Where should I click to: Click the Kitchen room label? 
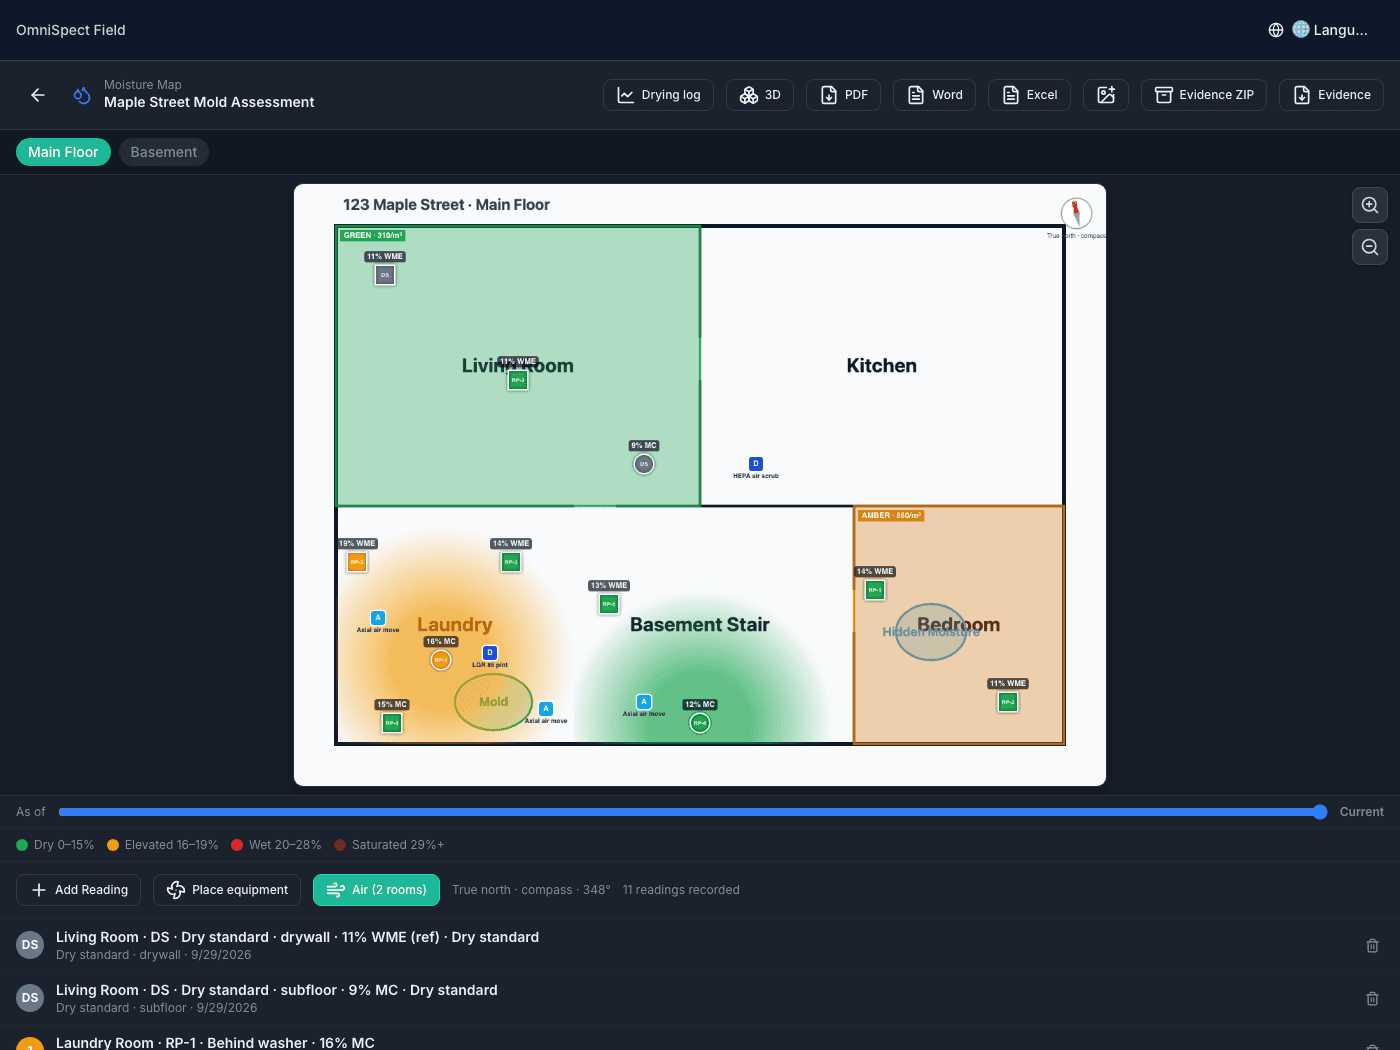(882, 366)
